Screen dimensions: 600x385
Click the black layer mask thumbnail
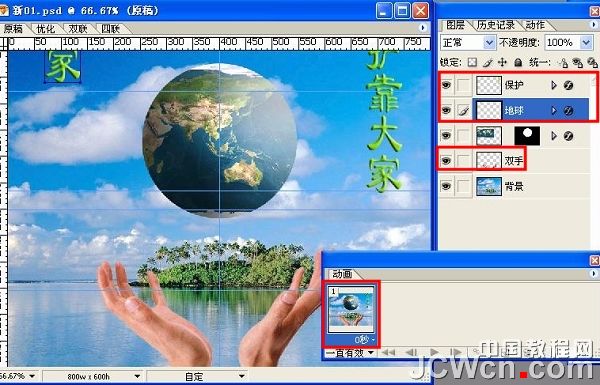[x=527, y=135]
